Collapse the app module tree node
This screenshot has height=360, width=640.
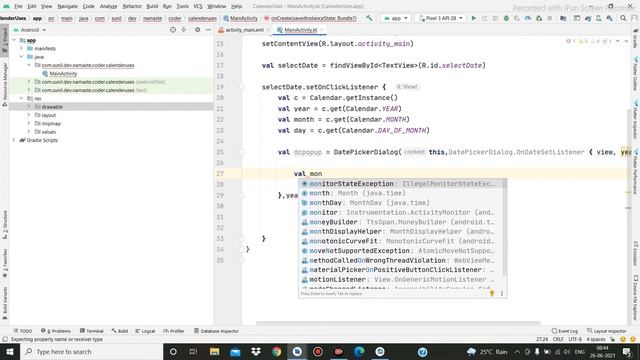coord(14,40)
